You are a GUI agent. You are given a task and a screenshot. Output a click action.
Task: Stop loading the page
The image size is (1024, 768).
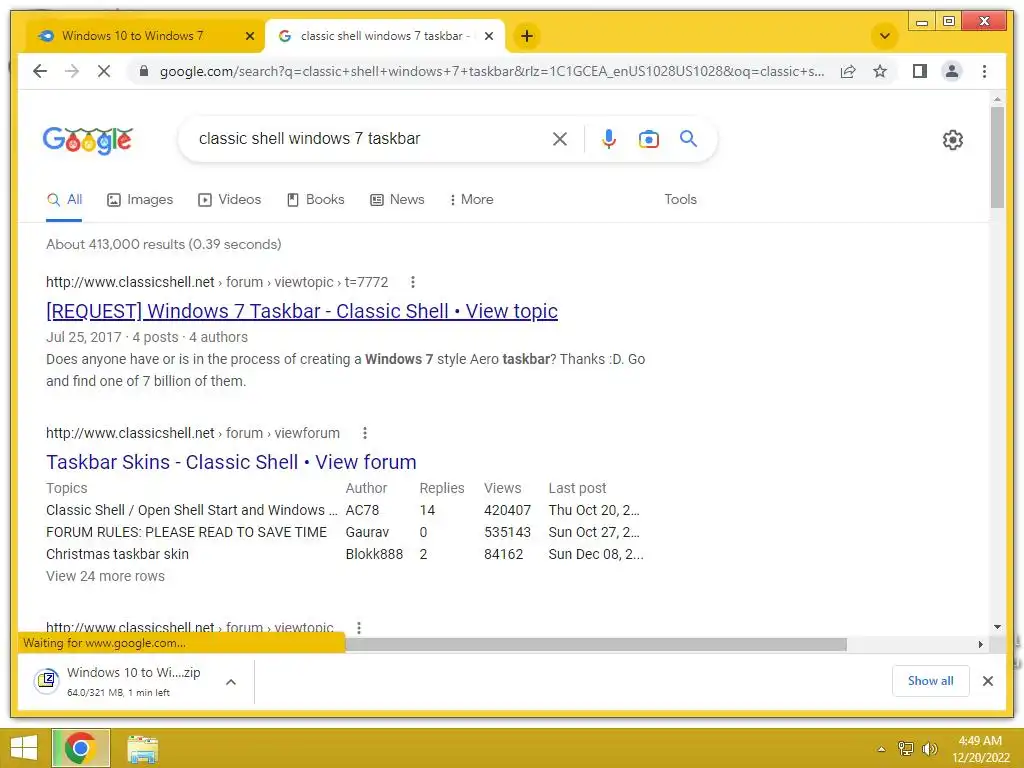click(x=104, y=71)
